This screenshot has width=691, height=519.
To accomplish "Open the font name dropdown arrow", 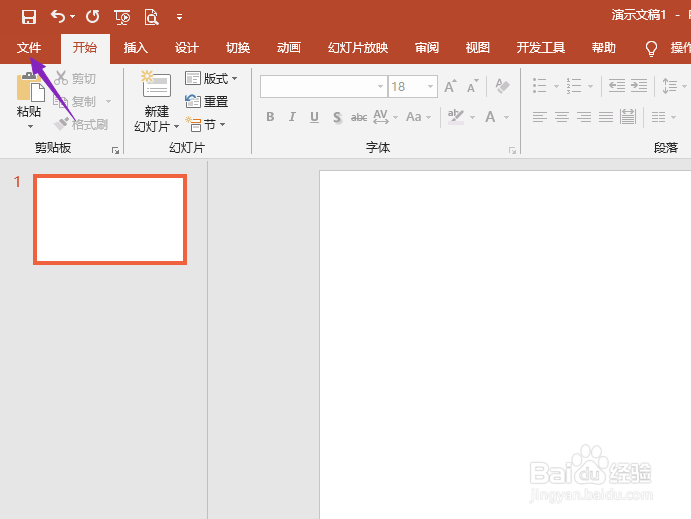I will (381, 86).
